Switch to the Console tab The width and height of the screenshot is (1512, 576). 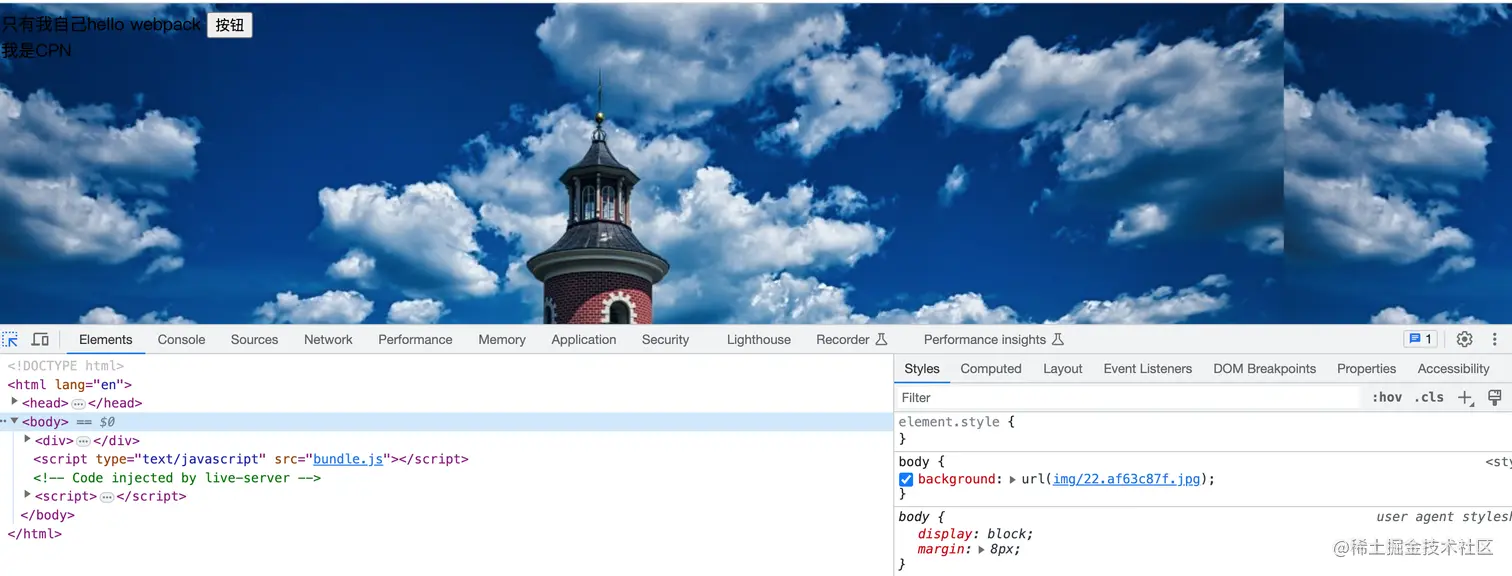181,340
